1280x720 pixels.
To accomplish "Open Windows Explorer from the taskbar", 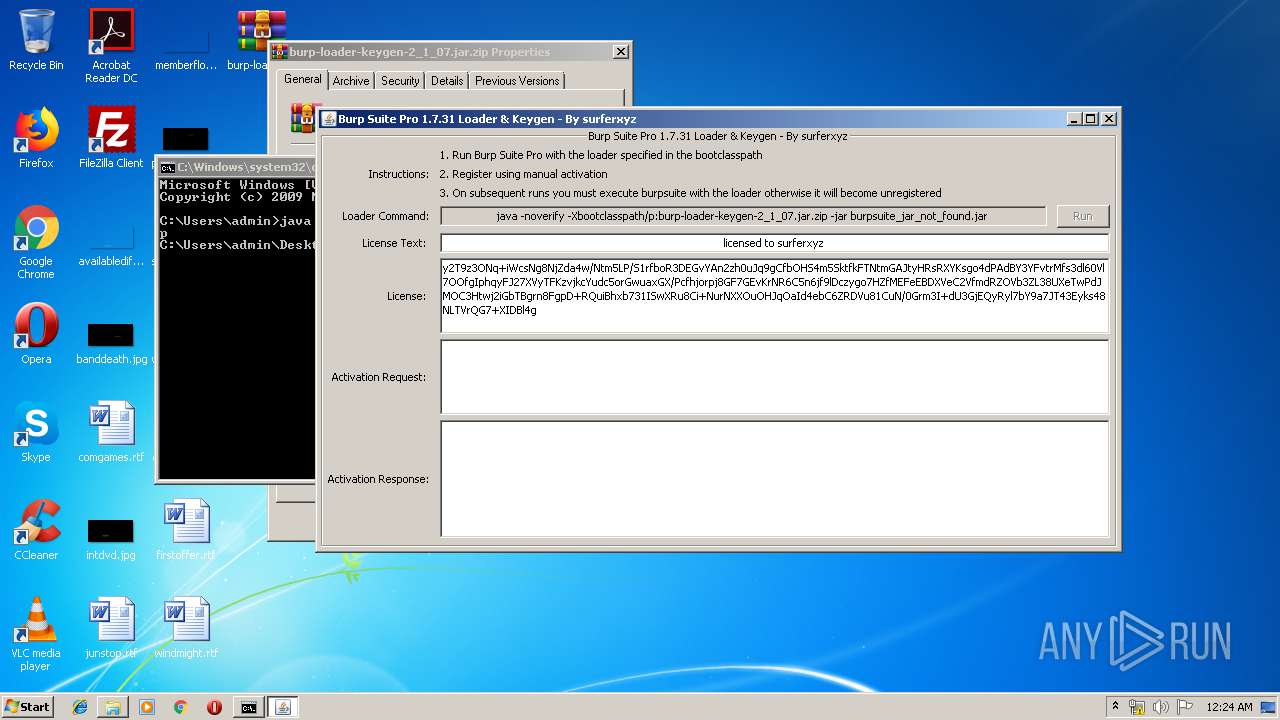I will (113, 707).
